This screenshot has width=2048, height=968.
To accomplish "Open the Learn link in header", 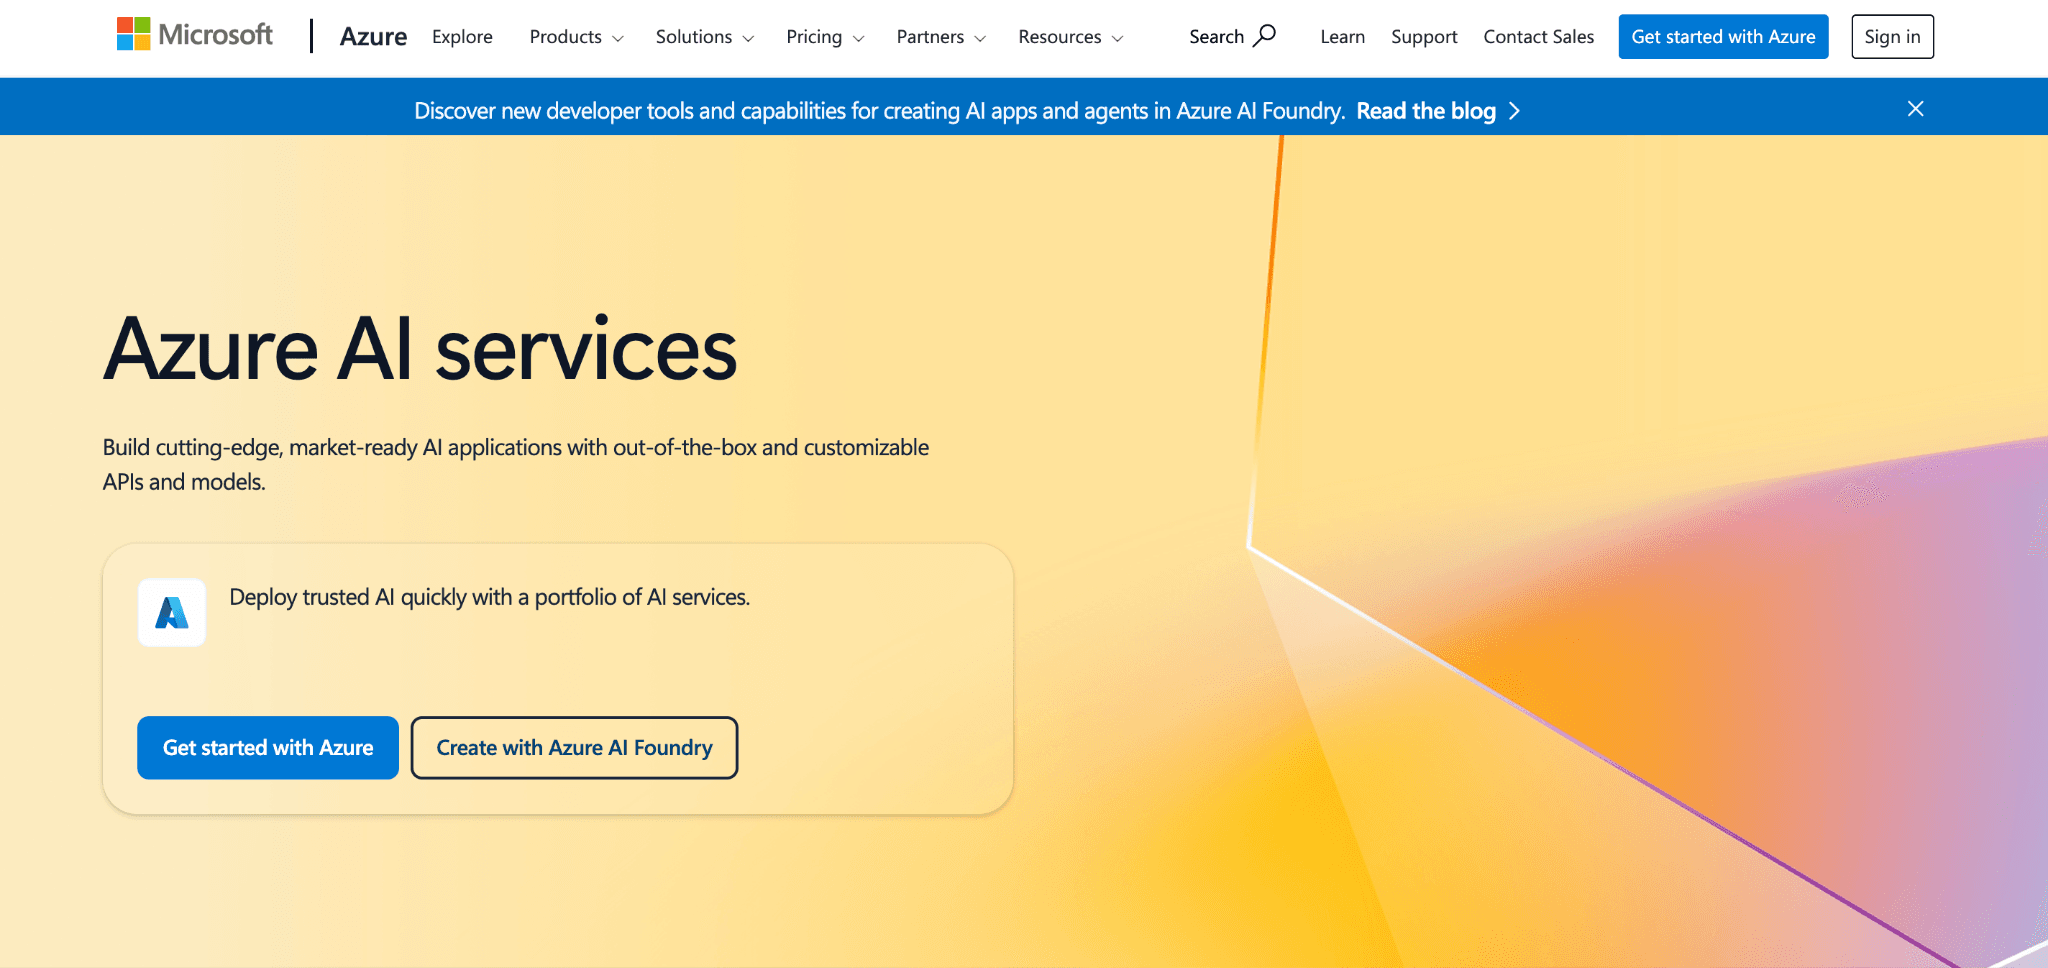I will 1342,37.
